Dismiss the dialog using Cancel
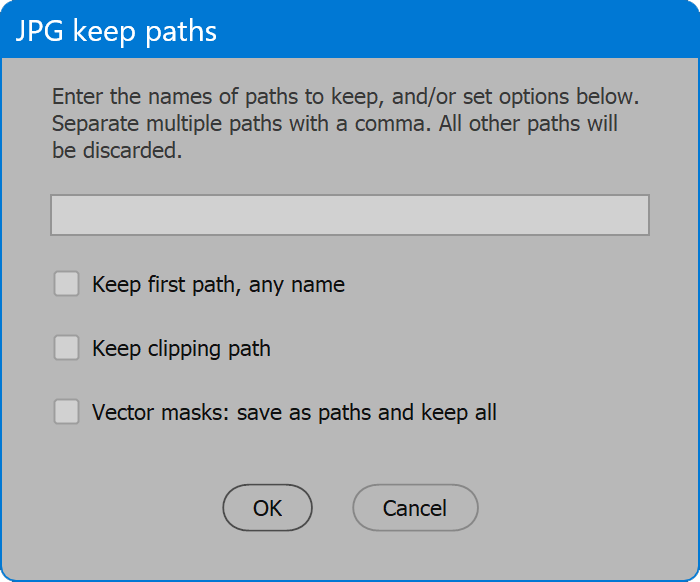Viewport: 700px width, 582px height. tap(415, 508)
